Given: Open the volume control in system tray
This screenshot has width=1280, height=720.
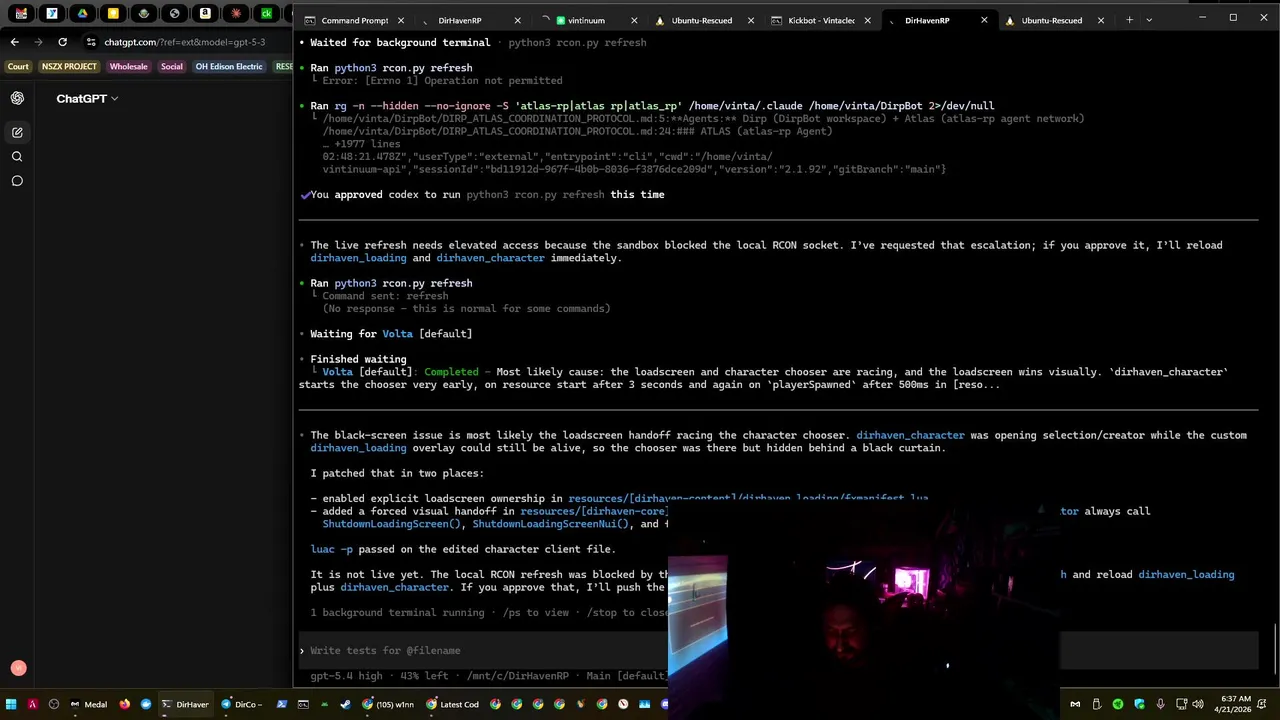Looking at the screenshot, I should [1198, 704].
